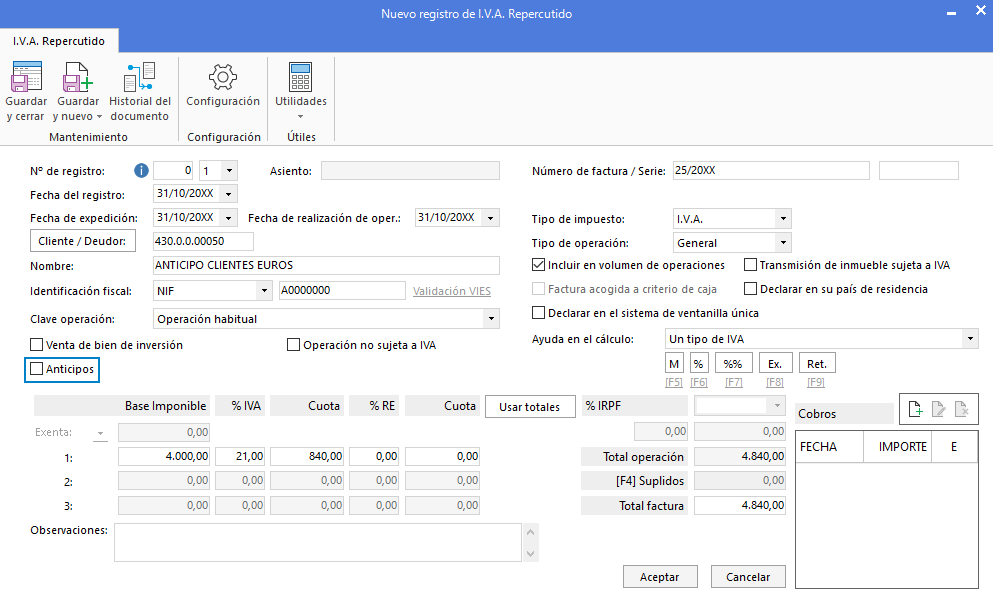Click the Cliente account field 430.0.0.00050
Screen dimensions: 993x604
point(203,241)
